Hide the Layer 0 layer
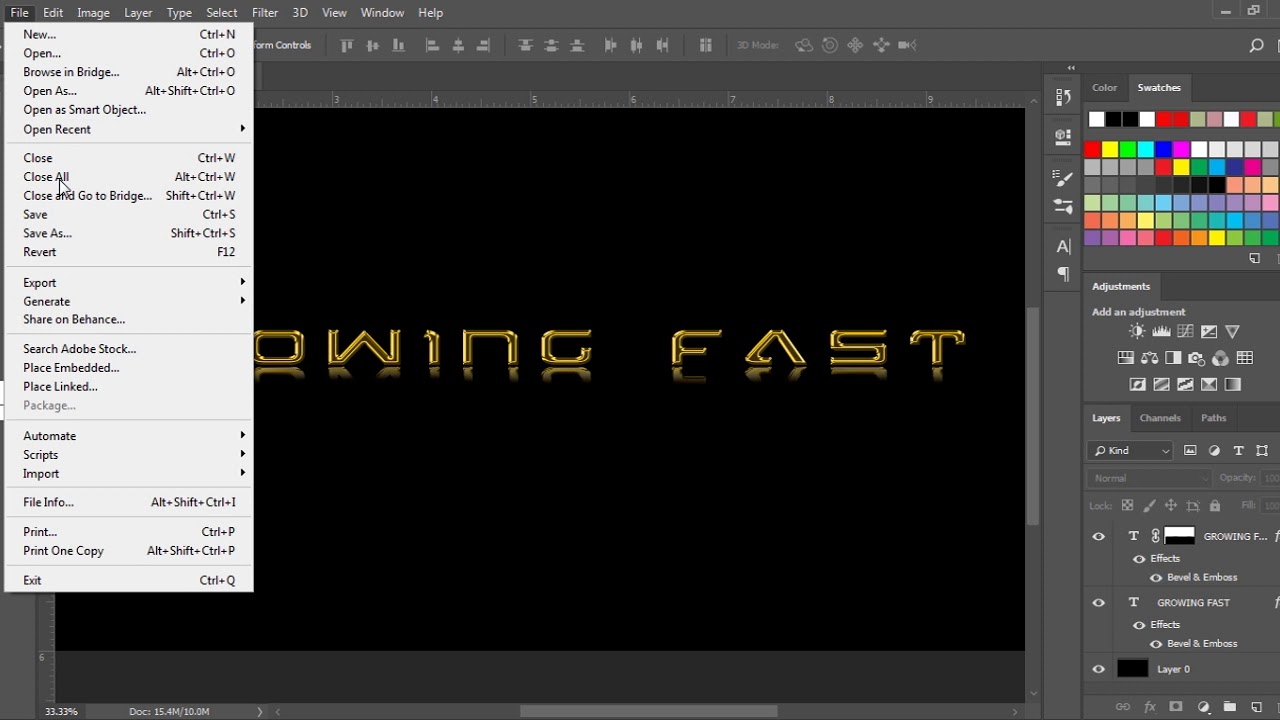The width and height of the screenshot is (1280, 720). tap(1099, 669)
